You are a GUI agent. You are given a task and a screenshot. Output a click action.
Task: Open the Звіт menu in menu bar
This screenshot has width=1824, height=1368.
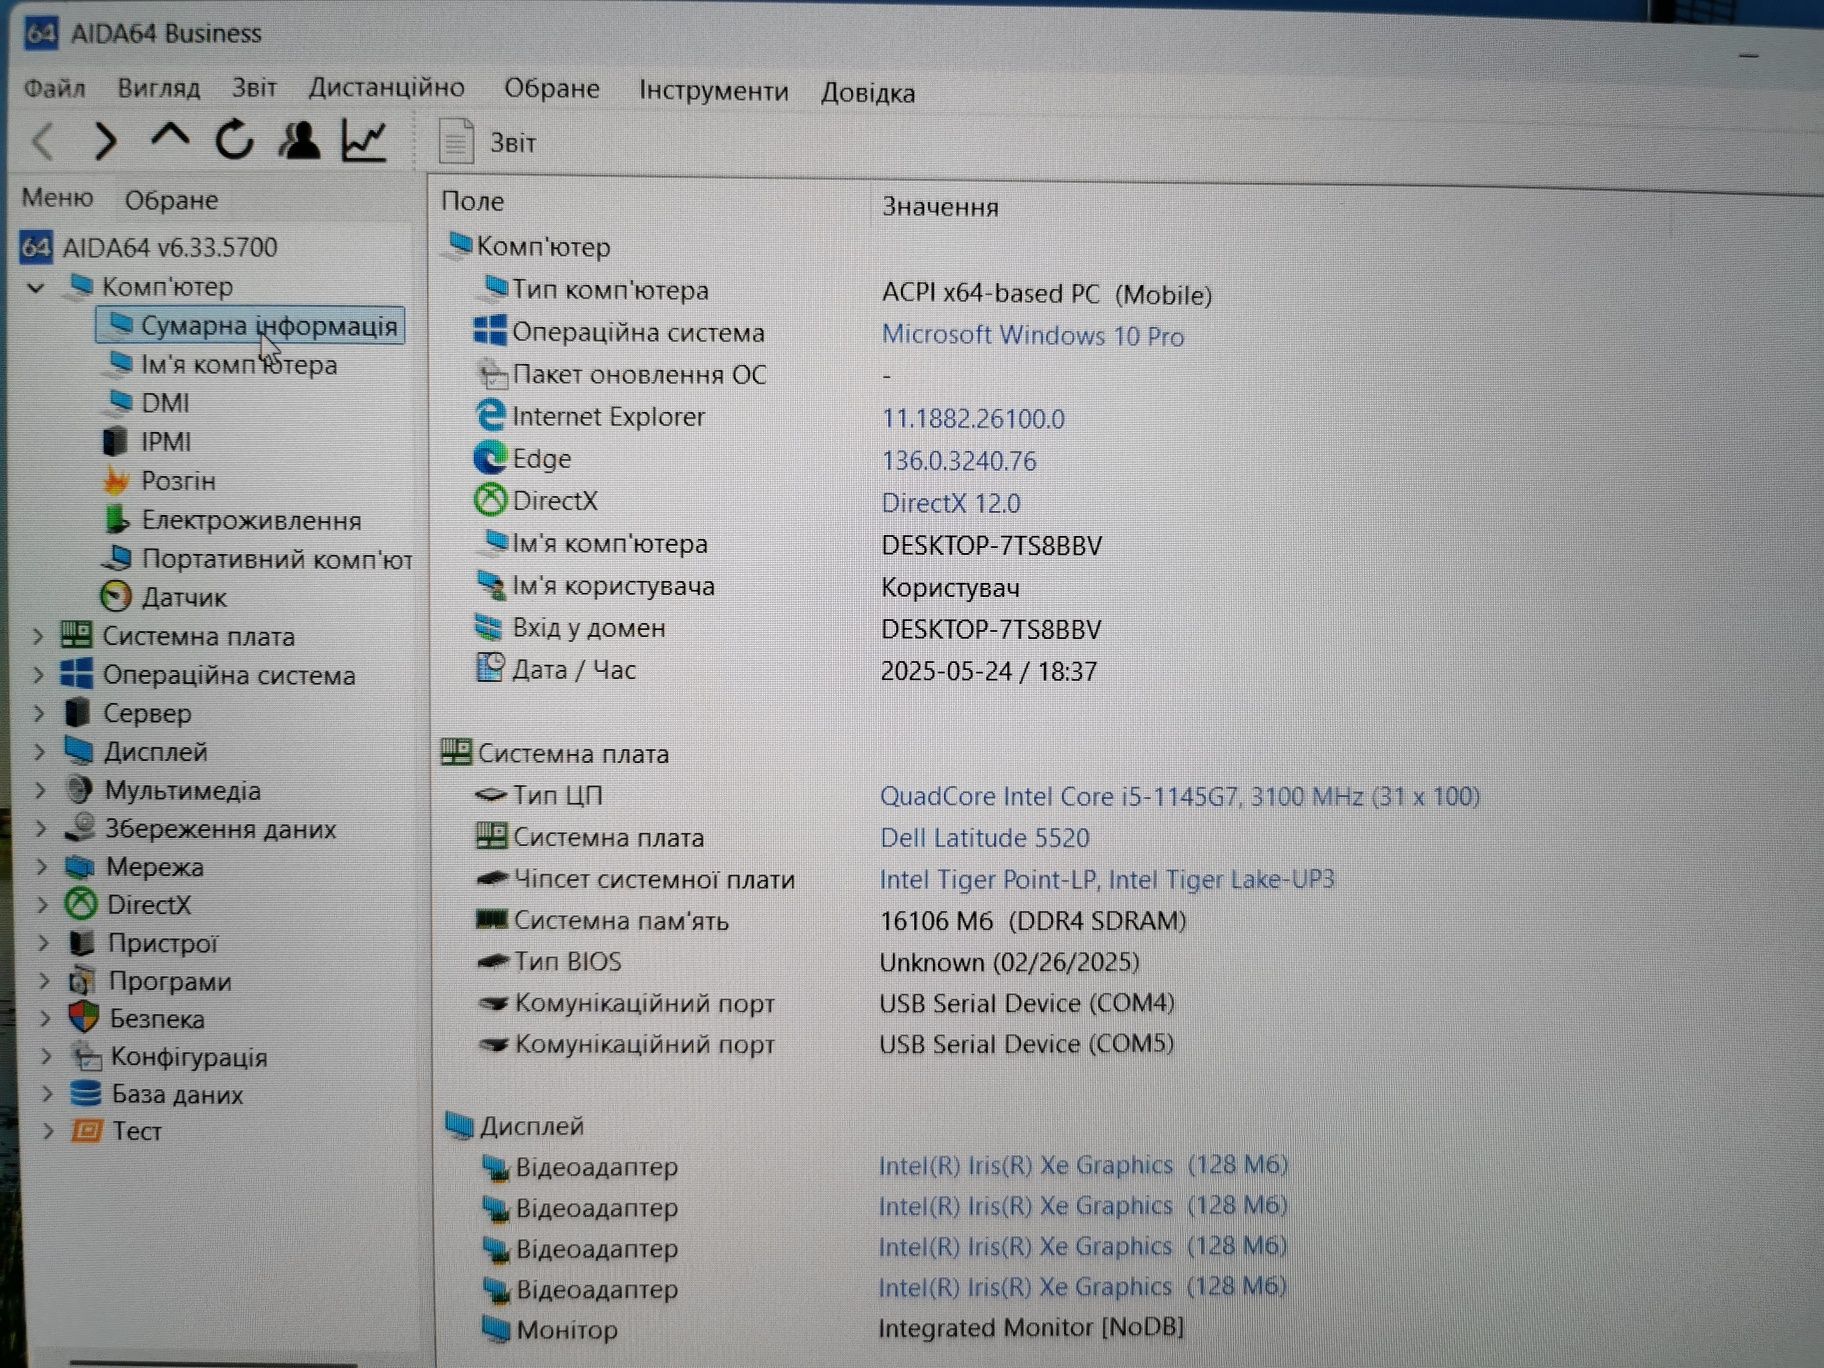coord(254,88)
